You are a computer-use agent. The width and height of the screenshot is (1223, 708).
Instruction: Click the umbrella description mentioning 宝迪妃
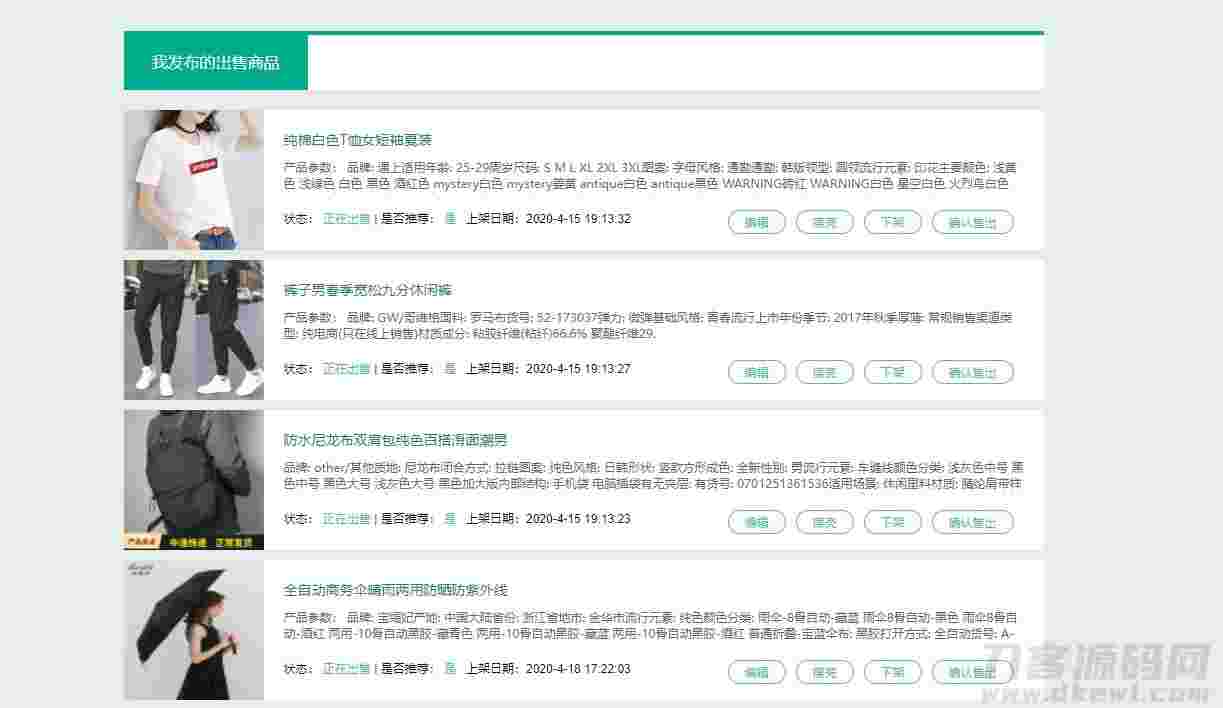point(651,626)
